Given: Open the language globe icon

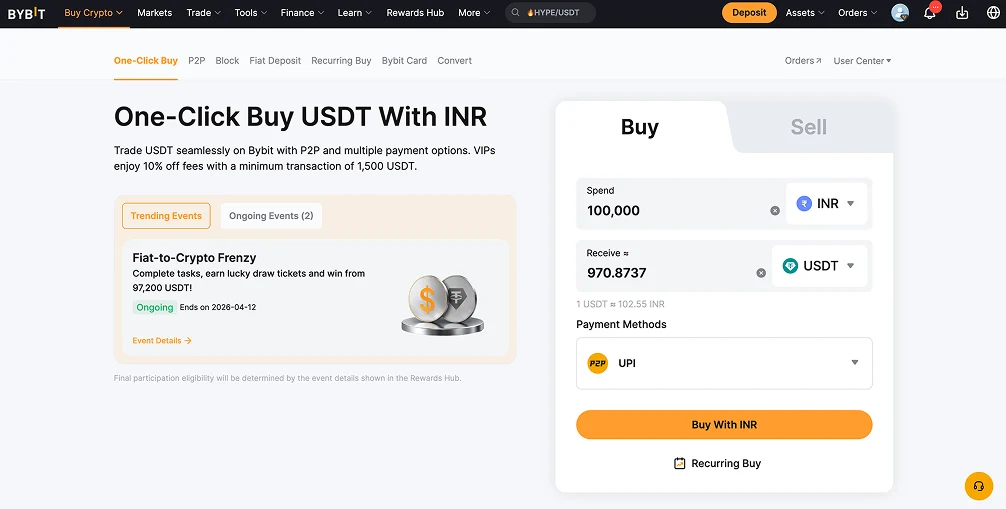Looking at the screenshot, I should (x=993, y=13).
